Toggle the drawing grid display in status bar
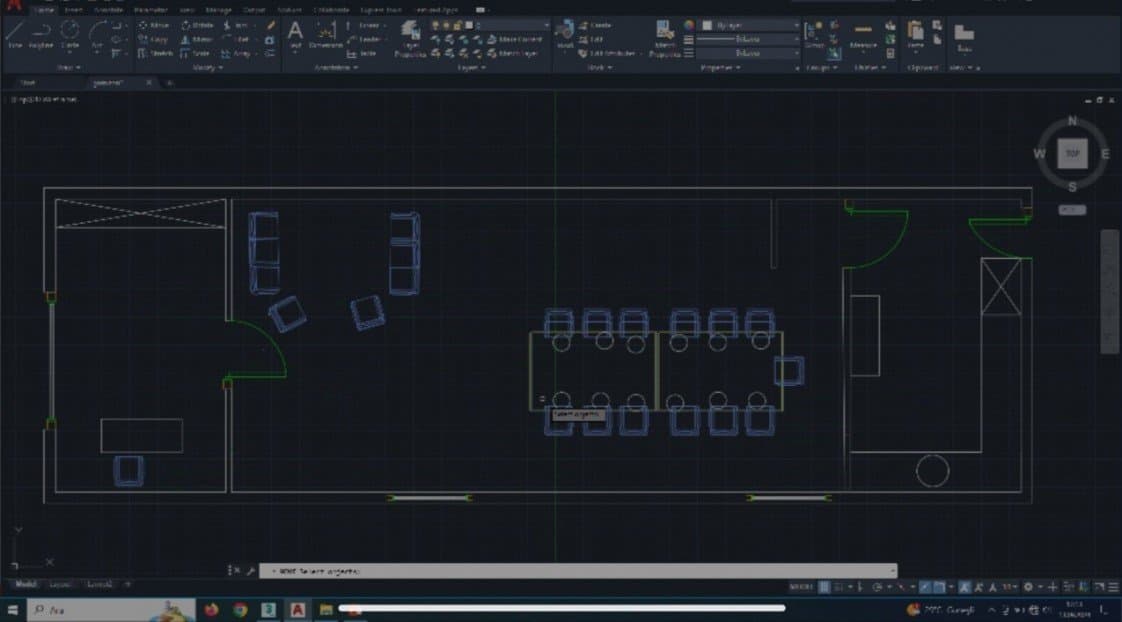The width and height of the screenshot is (1122, 622). click(824, 587)
